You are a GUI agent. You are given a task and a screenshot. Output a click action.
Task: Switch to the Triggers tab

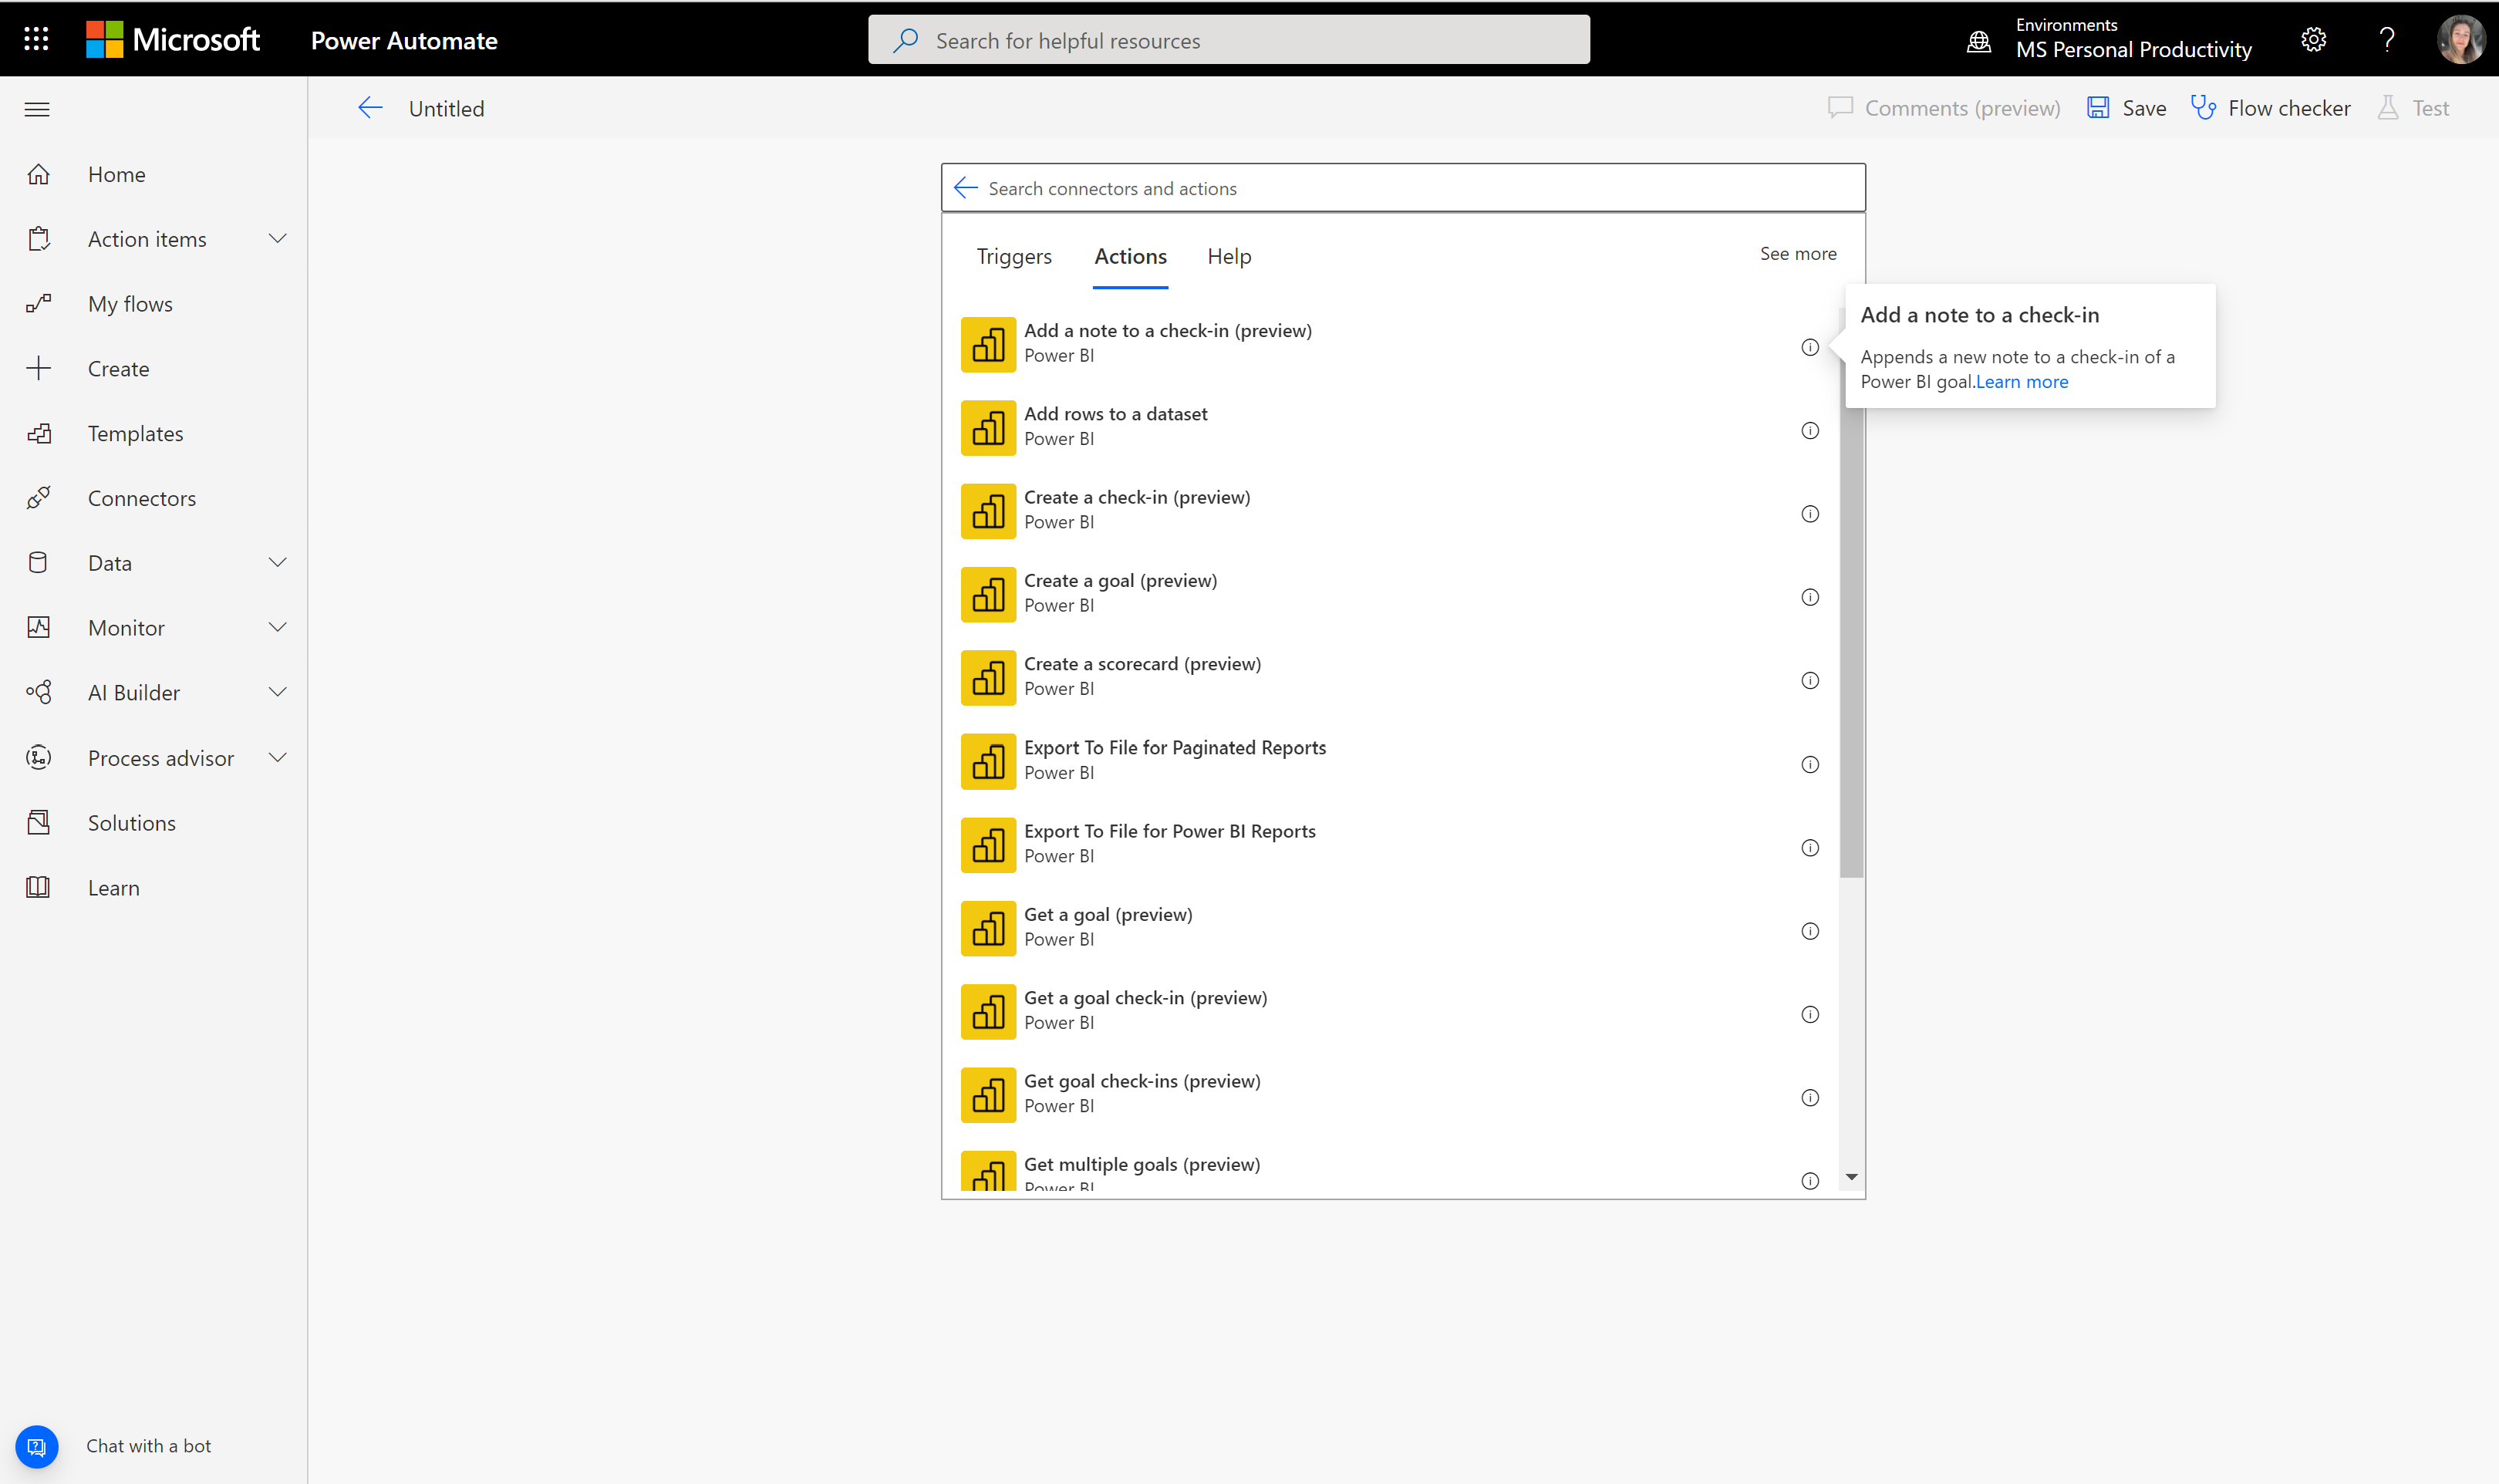click(1012, 255)
